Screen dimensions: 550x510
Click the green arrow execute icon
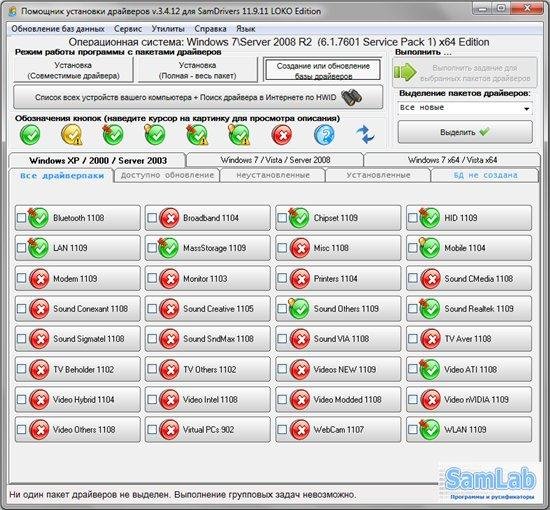[x=405, y=72]
